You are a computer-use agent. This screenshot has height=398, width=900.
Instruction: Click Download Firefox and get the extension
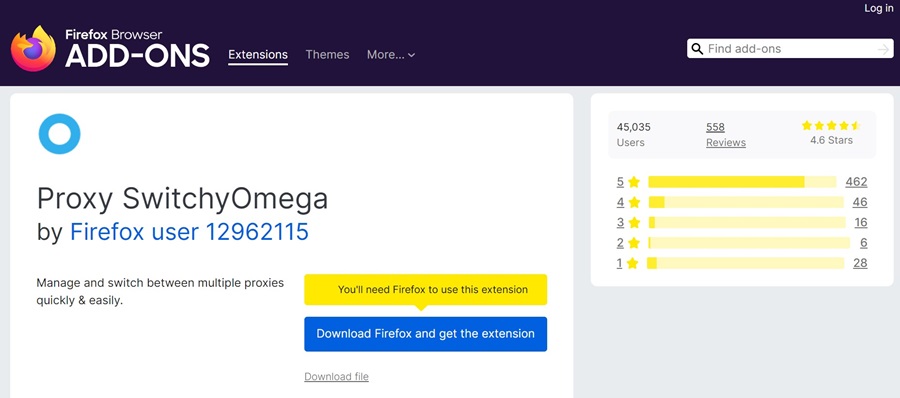point(425,334)
